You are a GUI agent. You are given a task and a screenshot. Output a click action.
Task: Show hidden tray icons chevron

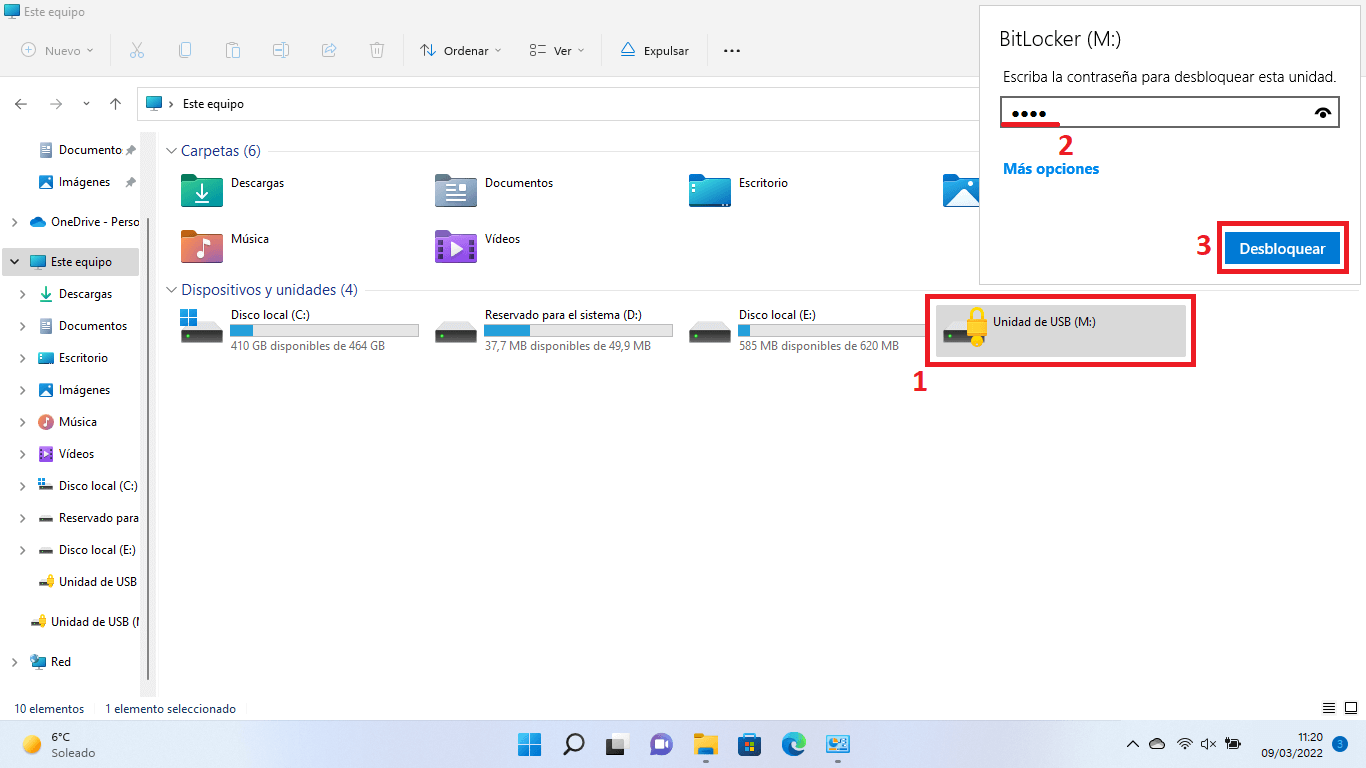point(1133,744)
